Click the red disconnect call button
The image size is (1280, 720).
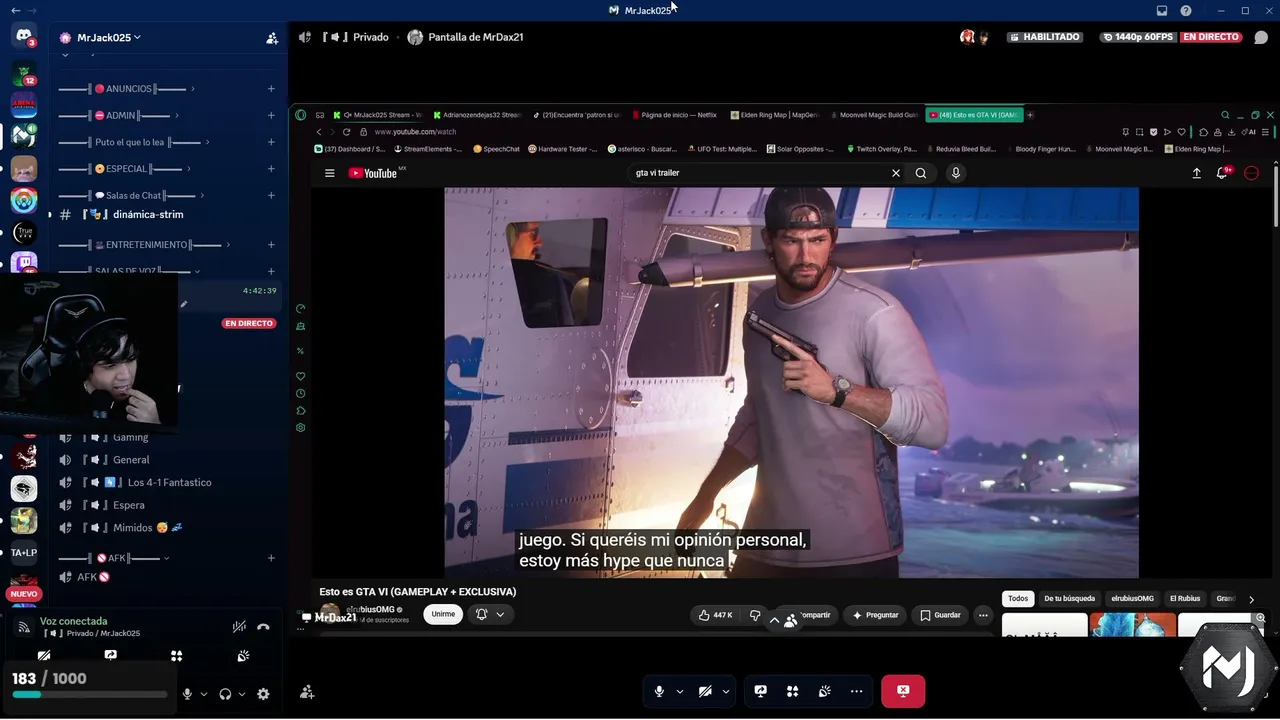point(903,691)
